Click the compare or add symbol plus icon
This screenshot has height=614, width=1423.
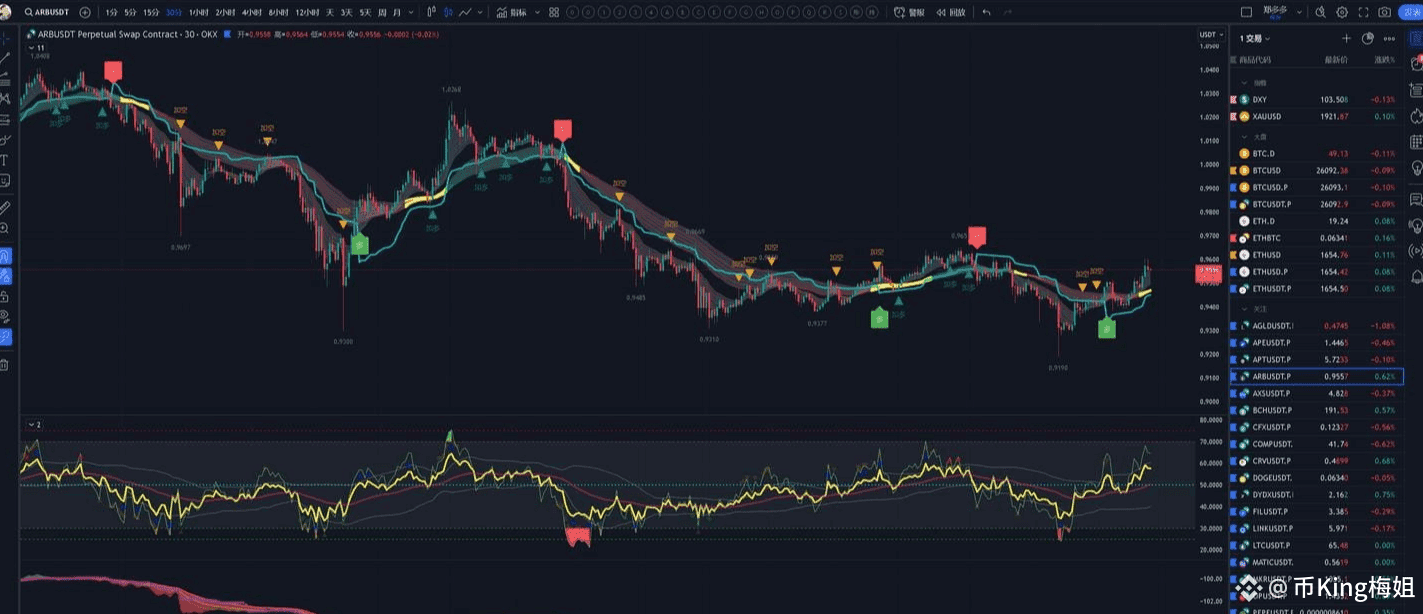(85, 12)
